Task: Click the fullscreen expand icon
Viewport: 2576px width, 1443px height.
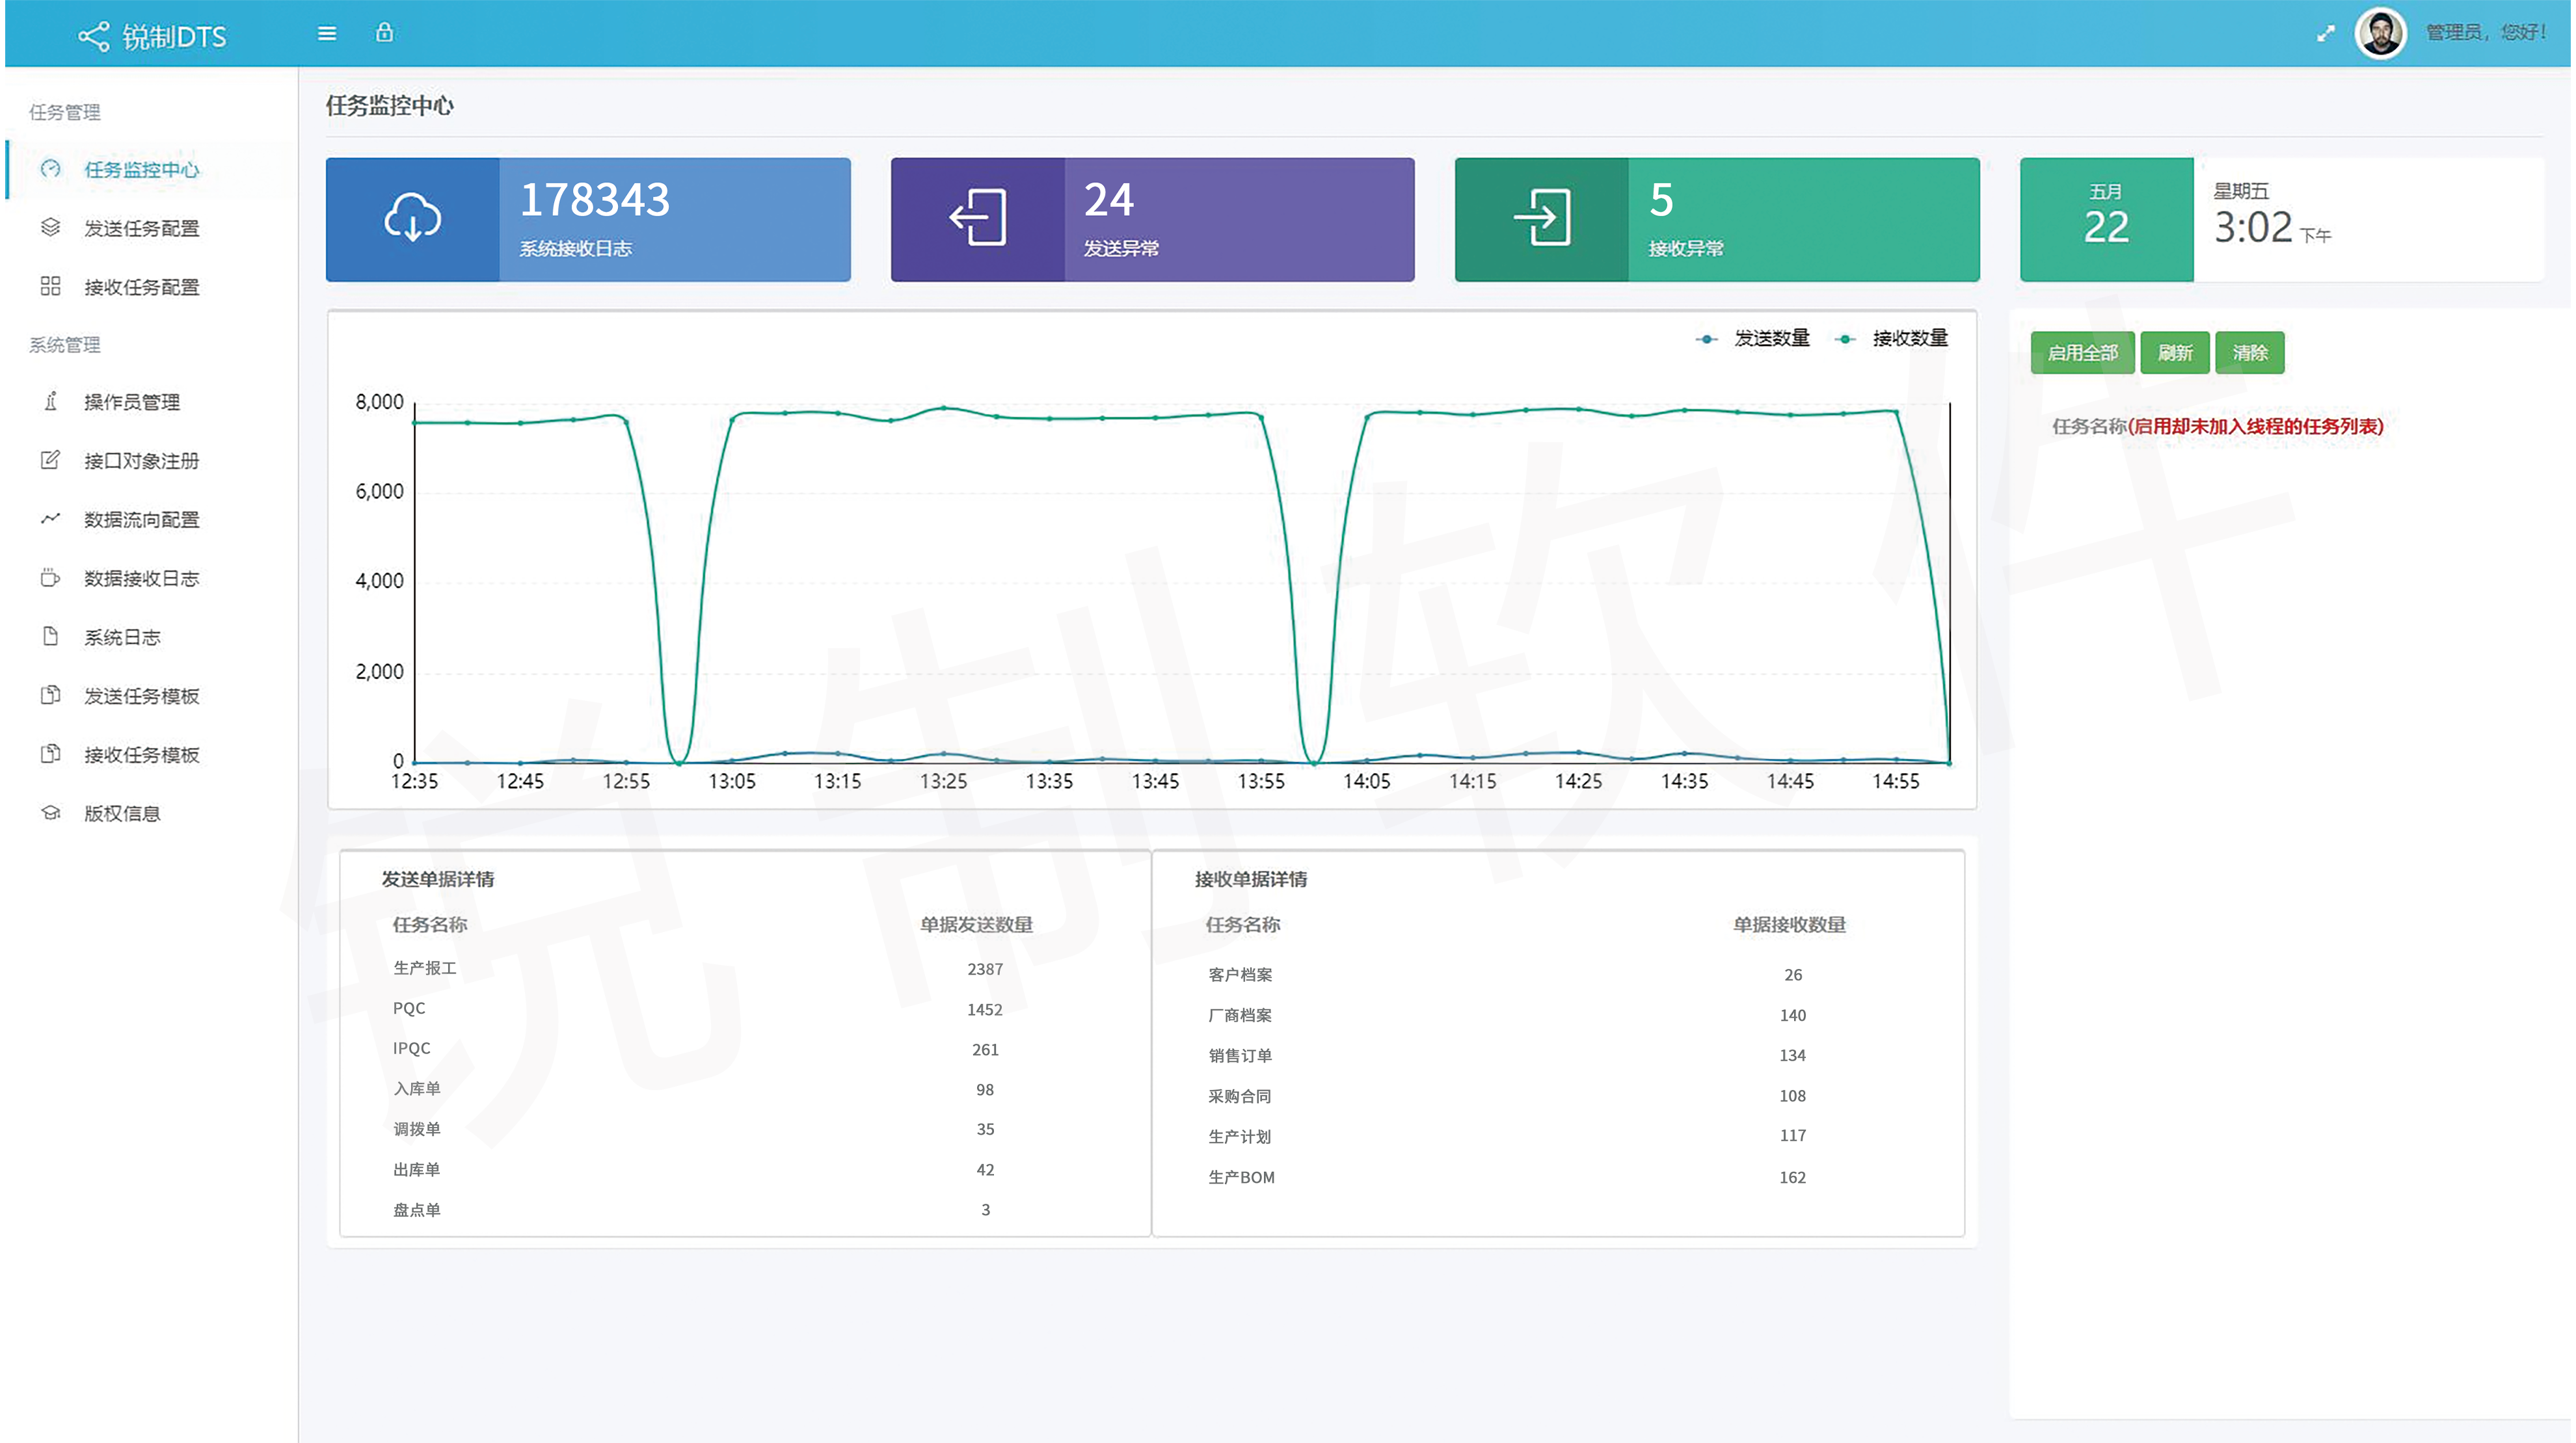Action: tap(2326, 34)
